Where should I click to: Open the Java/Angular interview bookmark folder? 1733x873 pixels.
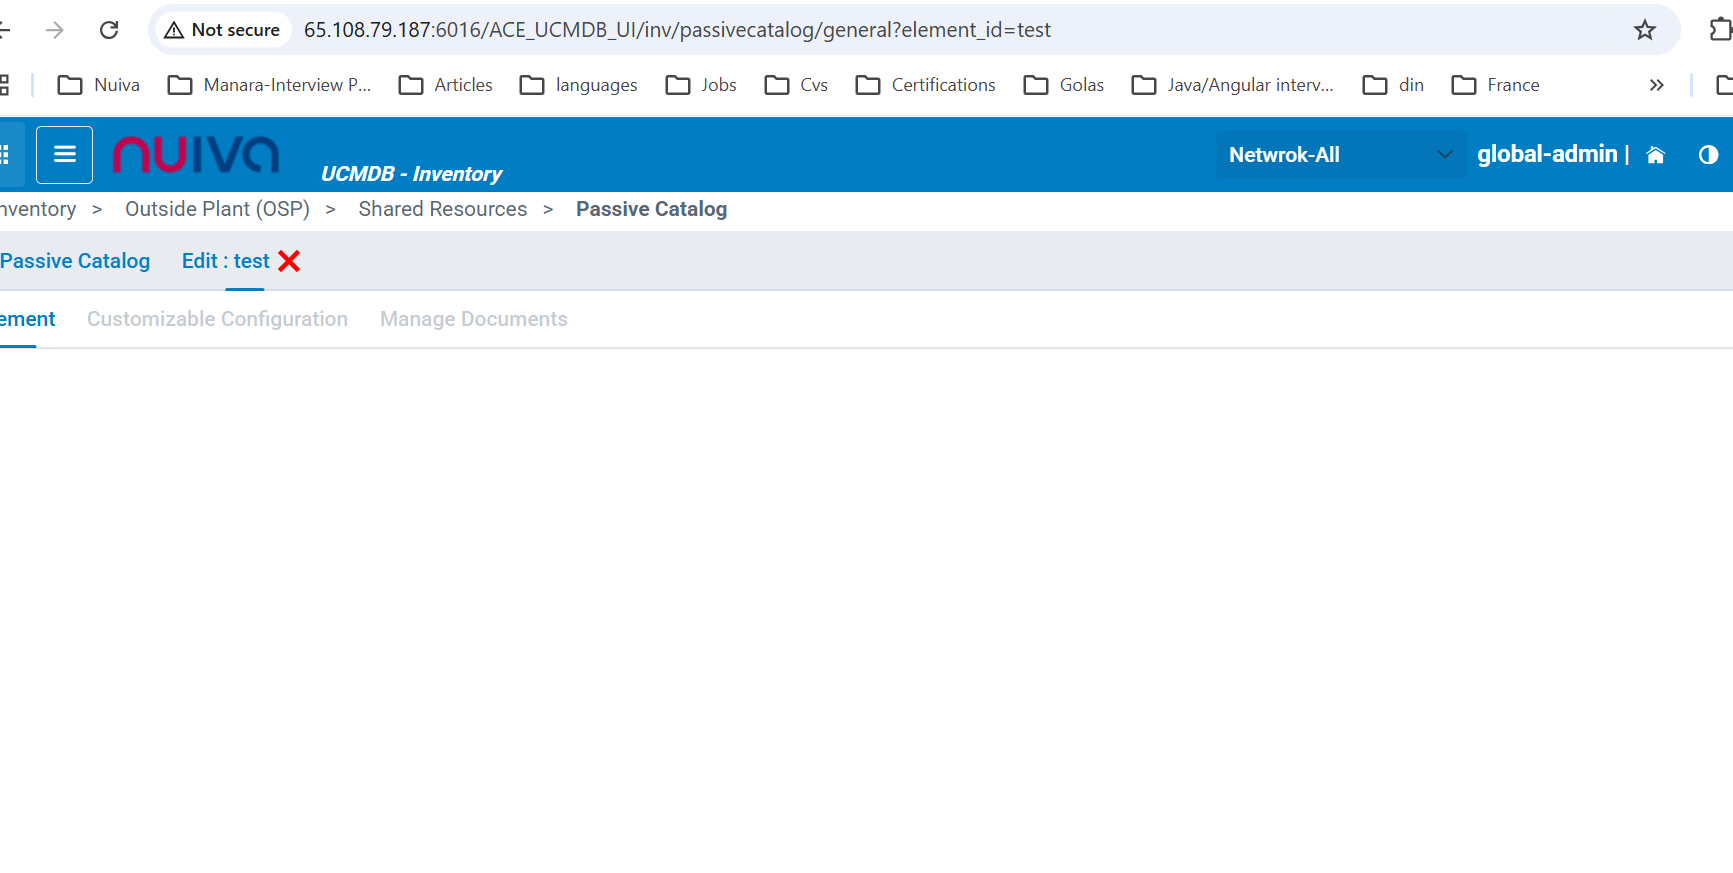(x=1232, y=85)
